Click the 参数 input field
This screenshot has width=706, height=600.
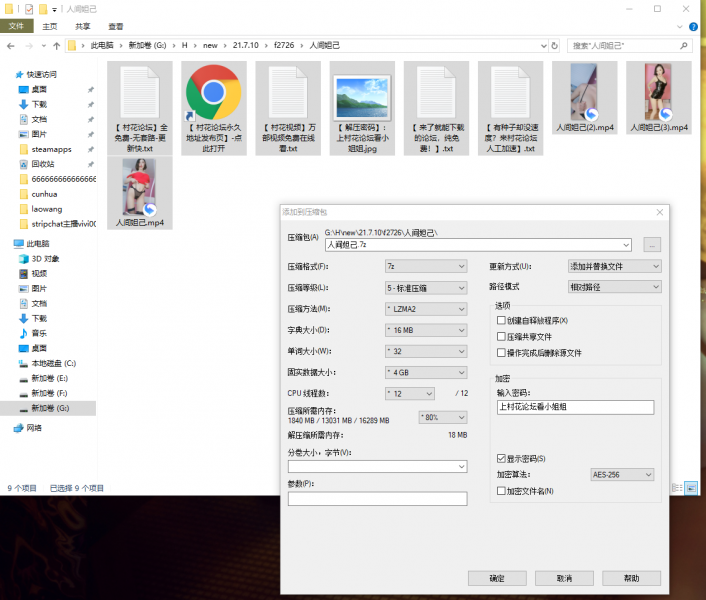tap(377, 499)
